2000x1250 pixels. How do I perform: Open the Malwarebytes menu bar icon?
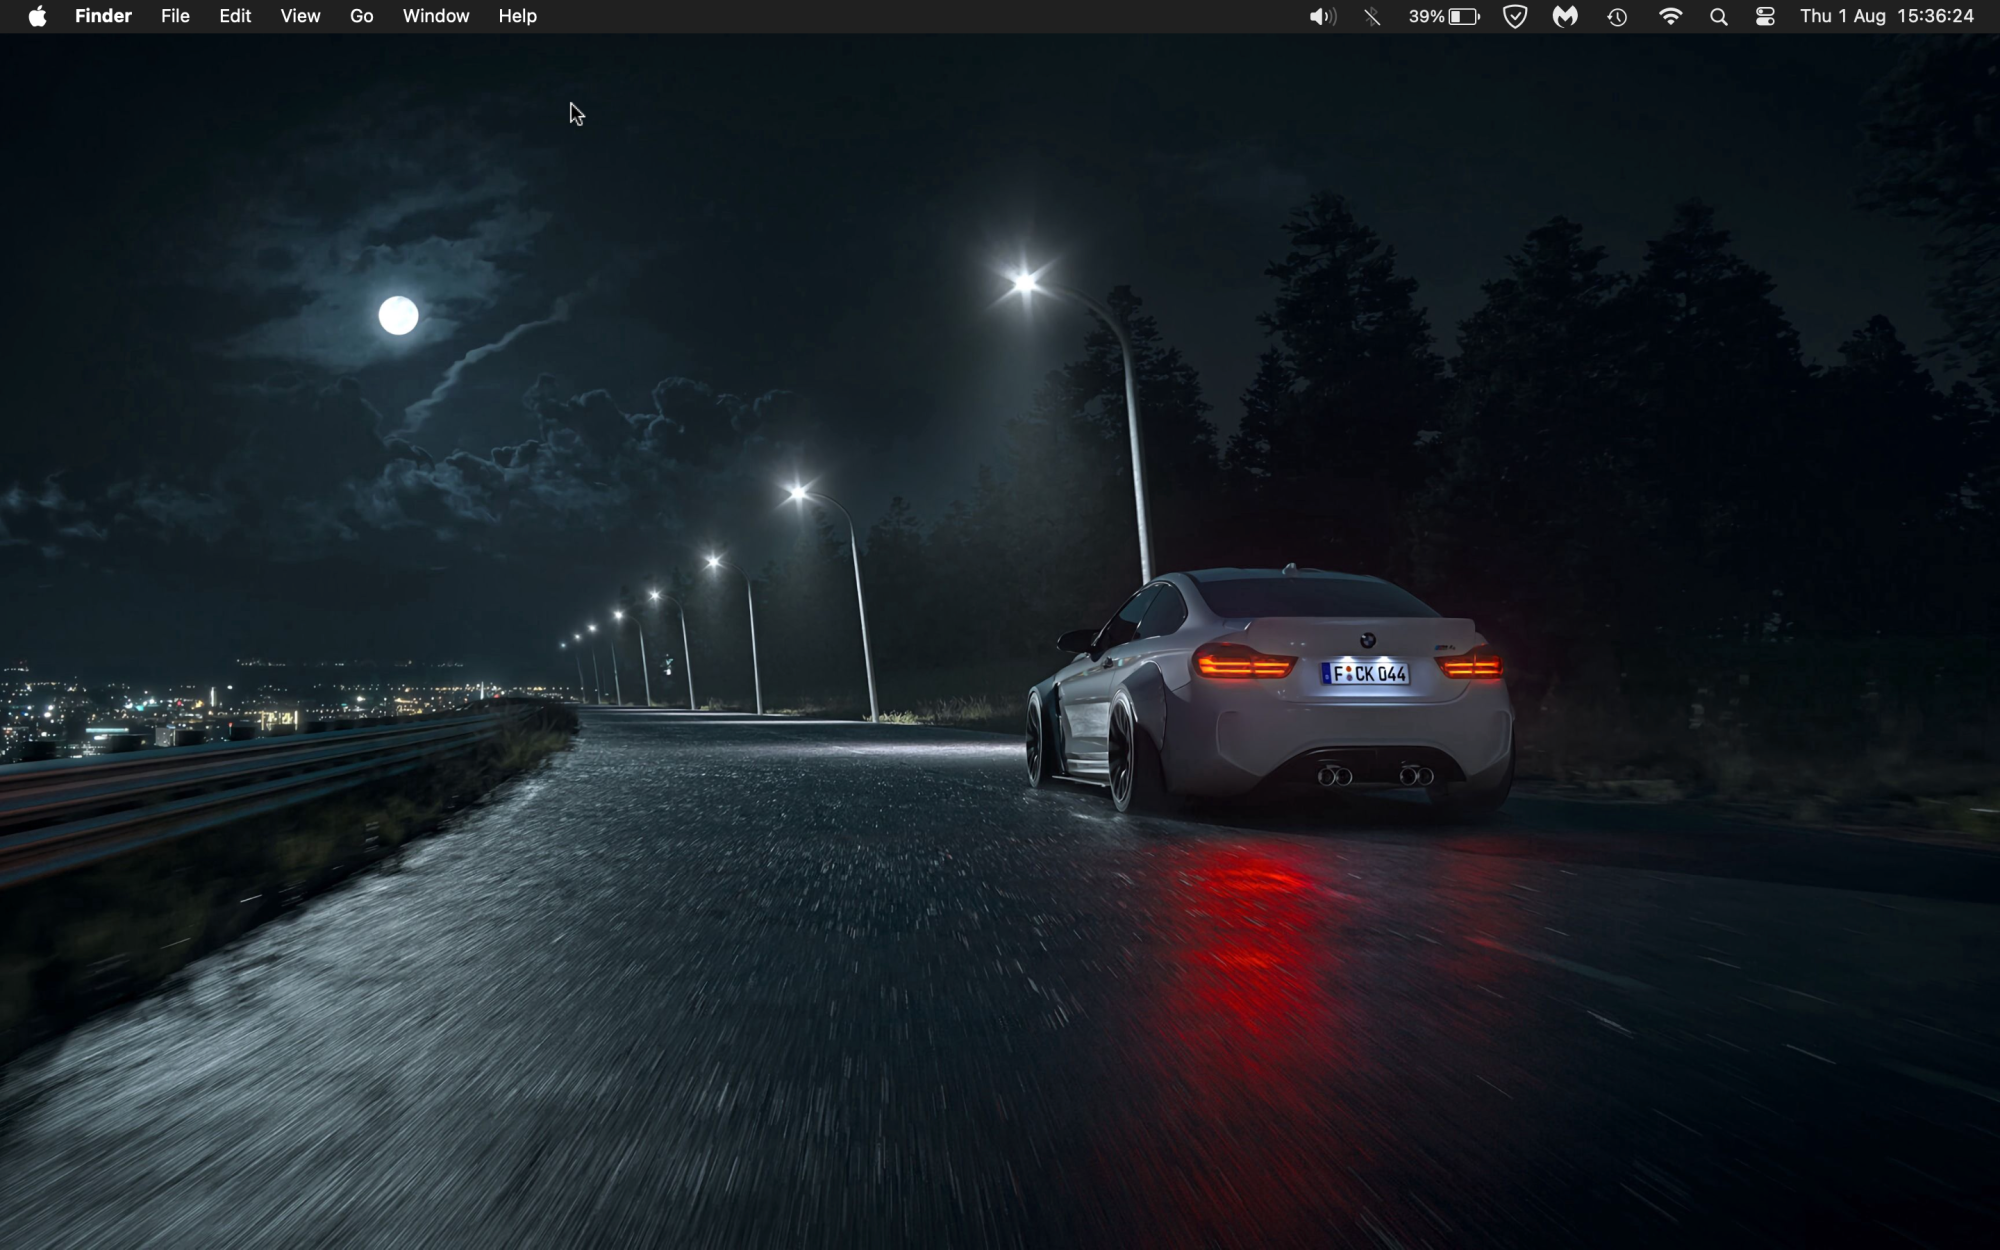1565,16
